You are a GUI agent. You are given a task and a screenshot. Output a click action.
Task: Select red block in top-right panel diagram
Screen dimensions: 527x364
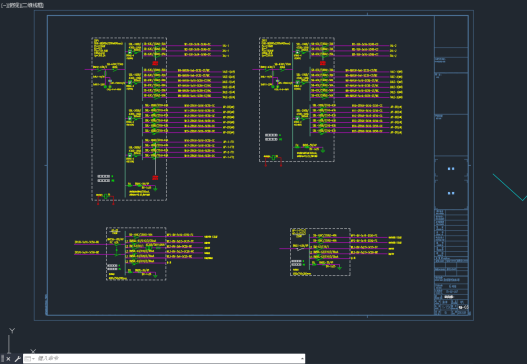323,63
